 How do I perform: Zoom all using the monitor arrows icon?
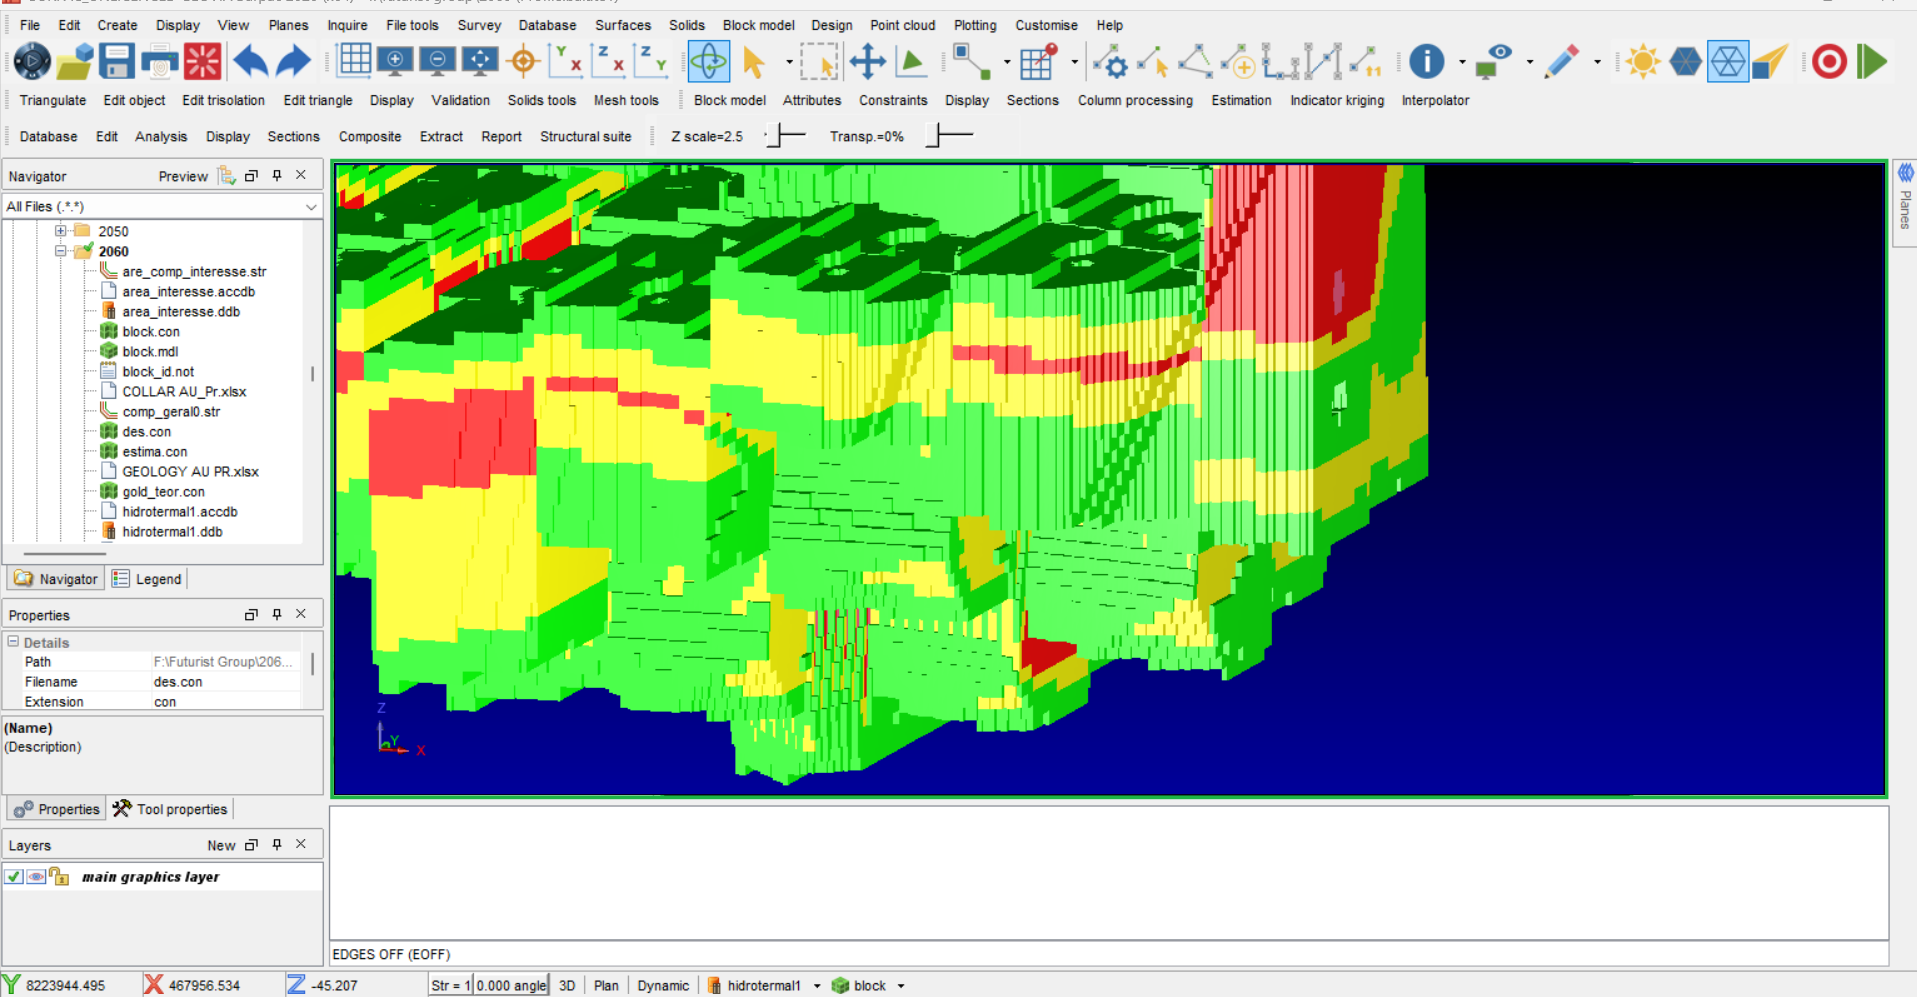(x=480, y=62)
